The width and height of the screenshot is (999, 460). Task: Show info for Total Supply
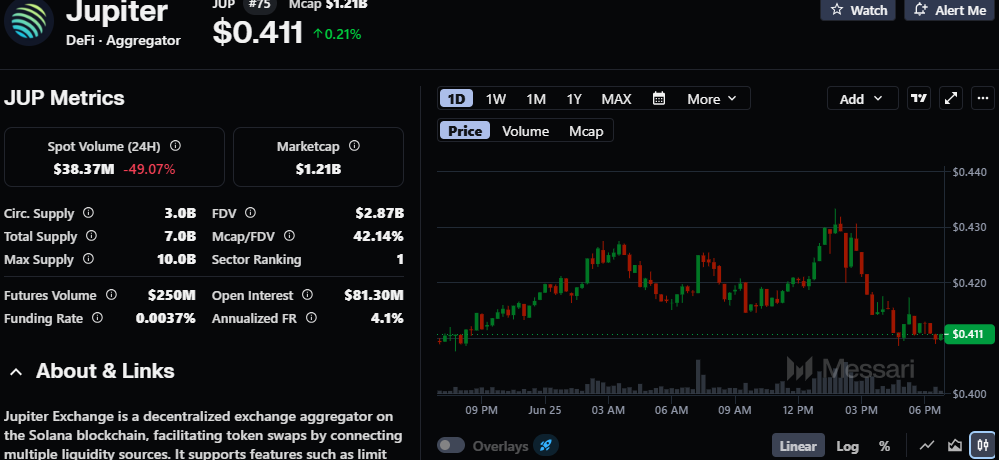point(91,236)
